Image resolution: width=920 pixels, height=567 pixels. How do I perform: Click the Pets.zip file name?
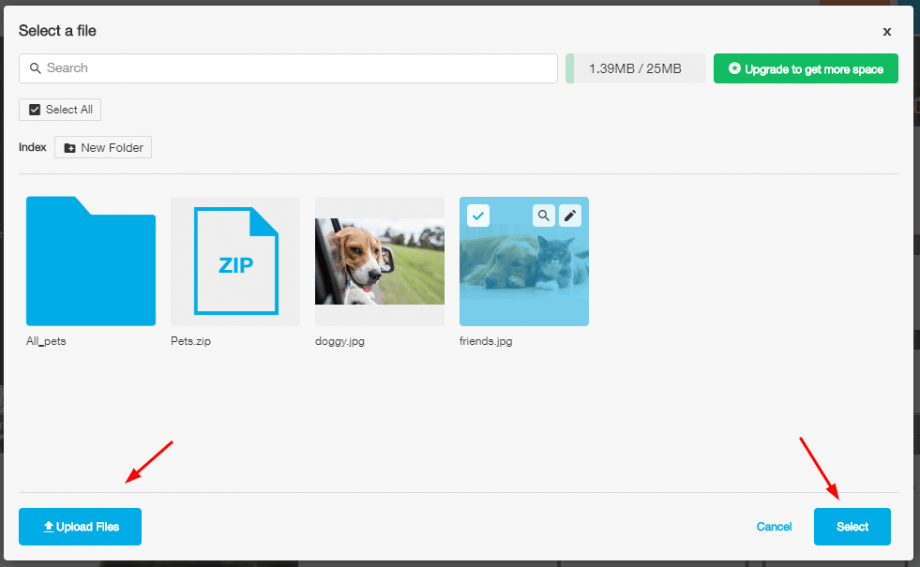click(x=191, y=341)
